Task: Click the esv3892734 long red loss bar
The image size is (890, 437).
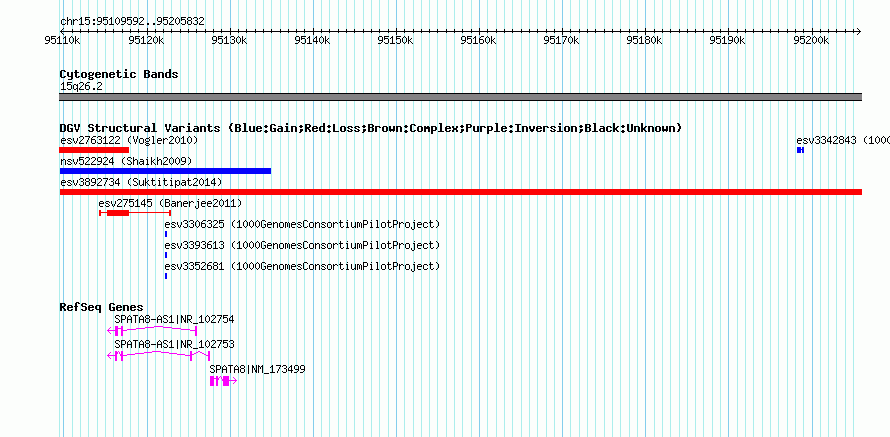Action: pos(460,192)
